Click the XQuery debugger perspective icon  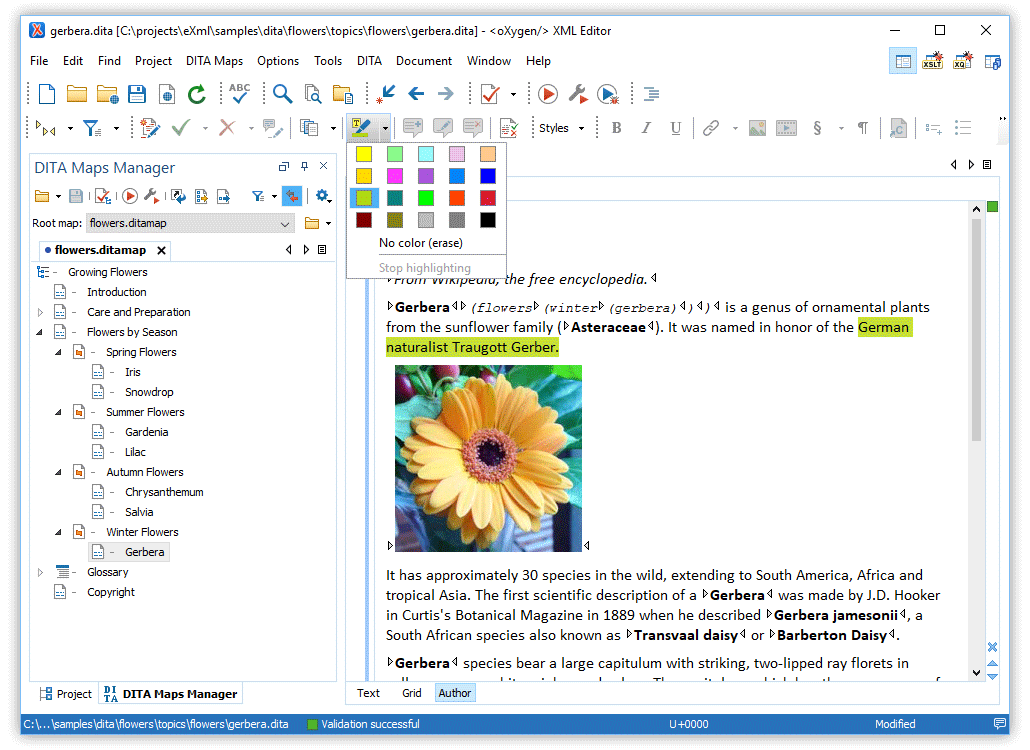point(962,61)
